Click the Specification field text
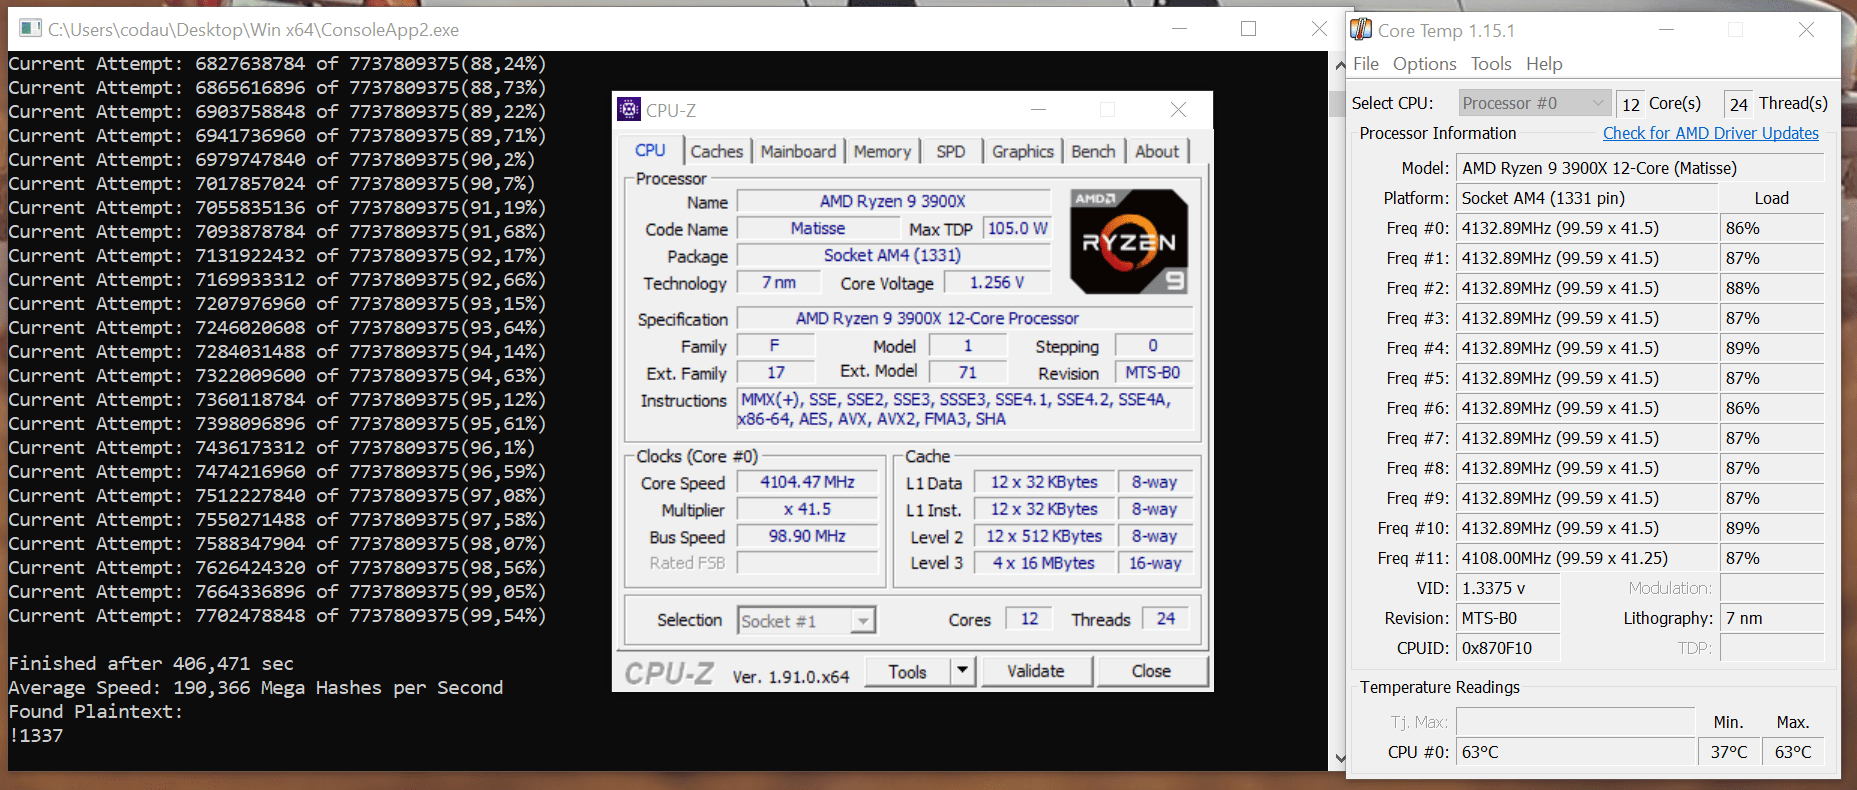This screenshot has height=790, width=1857. click(965, 319)
